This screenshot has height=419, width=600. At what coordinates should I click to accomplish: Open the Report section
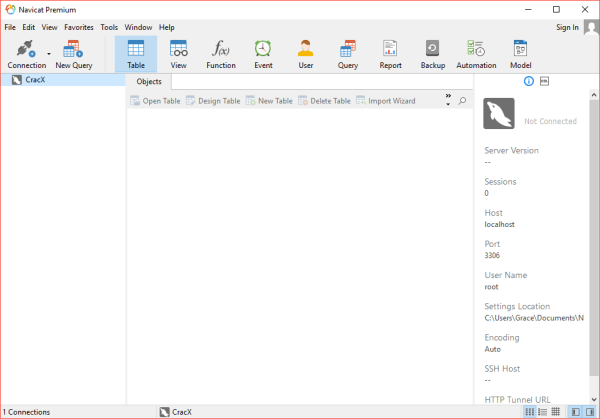coord(390,54)
